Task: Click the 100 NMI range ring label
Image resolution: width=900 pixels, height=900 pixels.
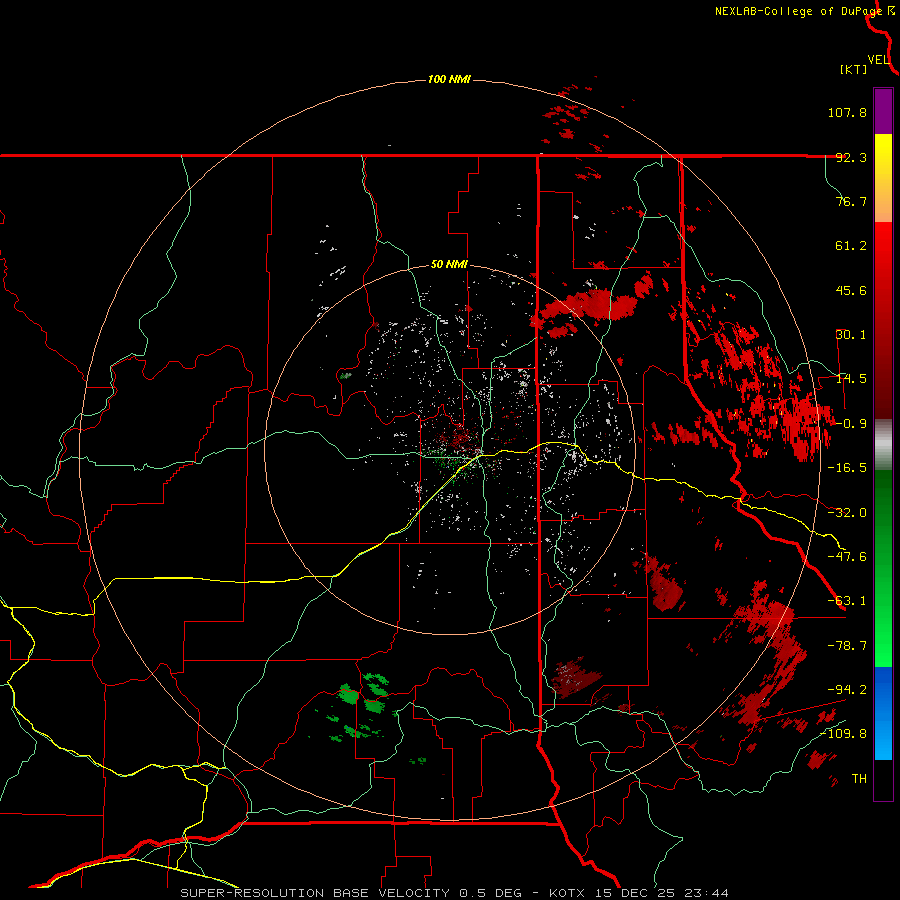Action: [449, 79]
